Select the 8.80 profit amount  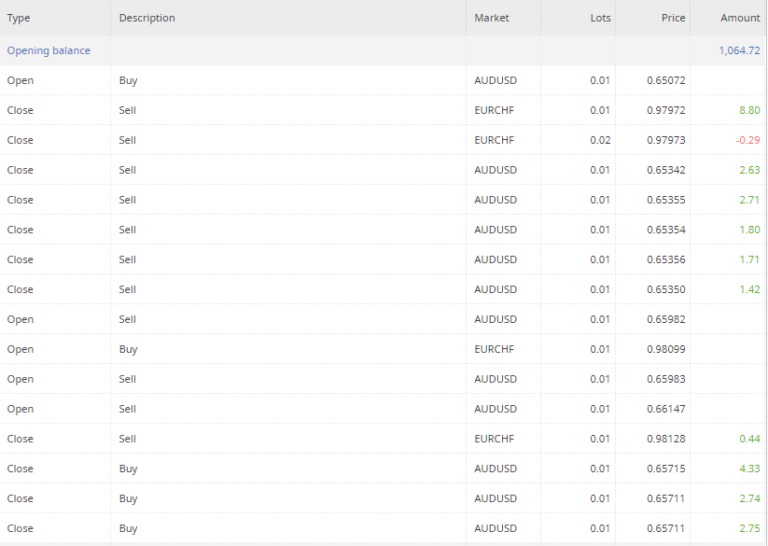coord(749,110)
